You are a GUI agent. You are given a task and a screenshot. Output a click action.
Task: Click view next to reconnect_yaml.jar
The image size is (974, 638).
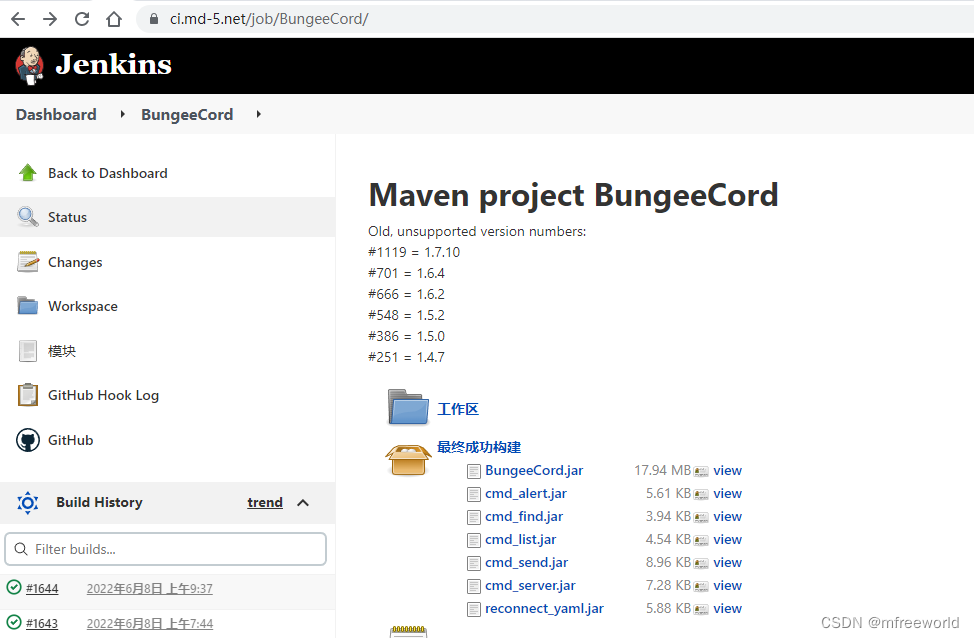pos(727,608)
